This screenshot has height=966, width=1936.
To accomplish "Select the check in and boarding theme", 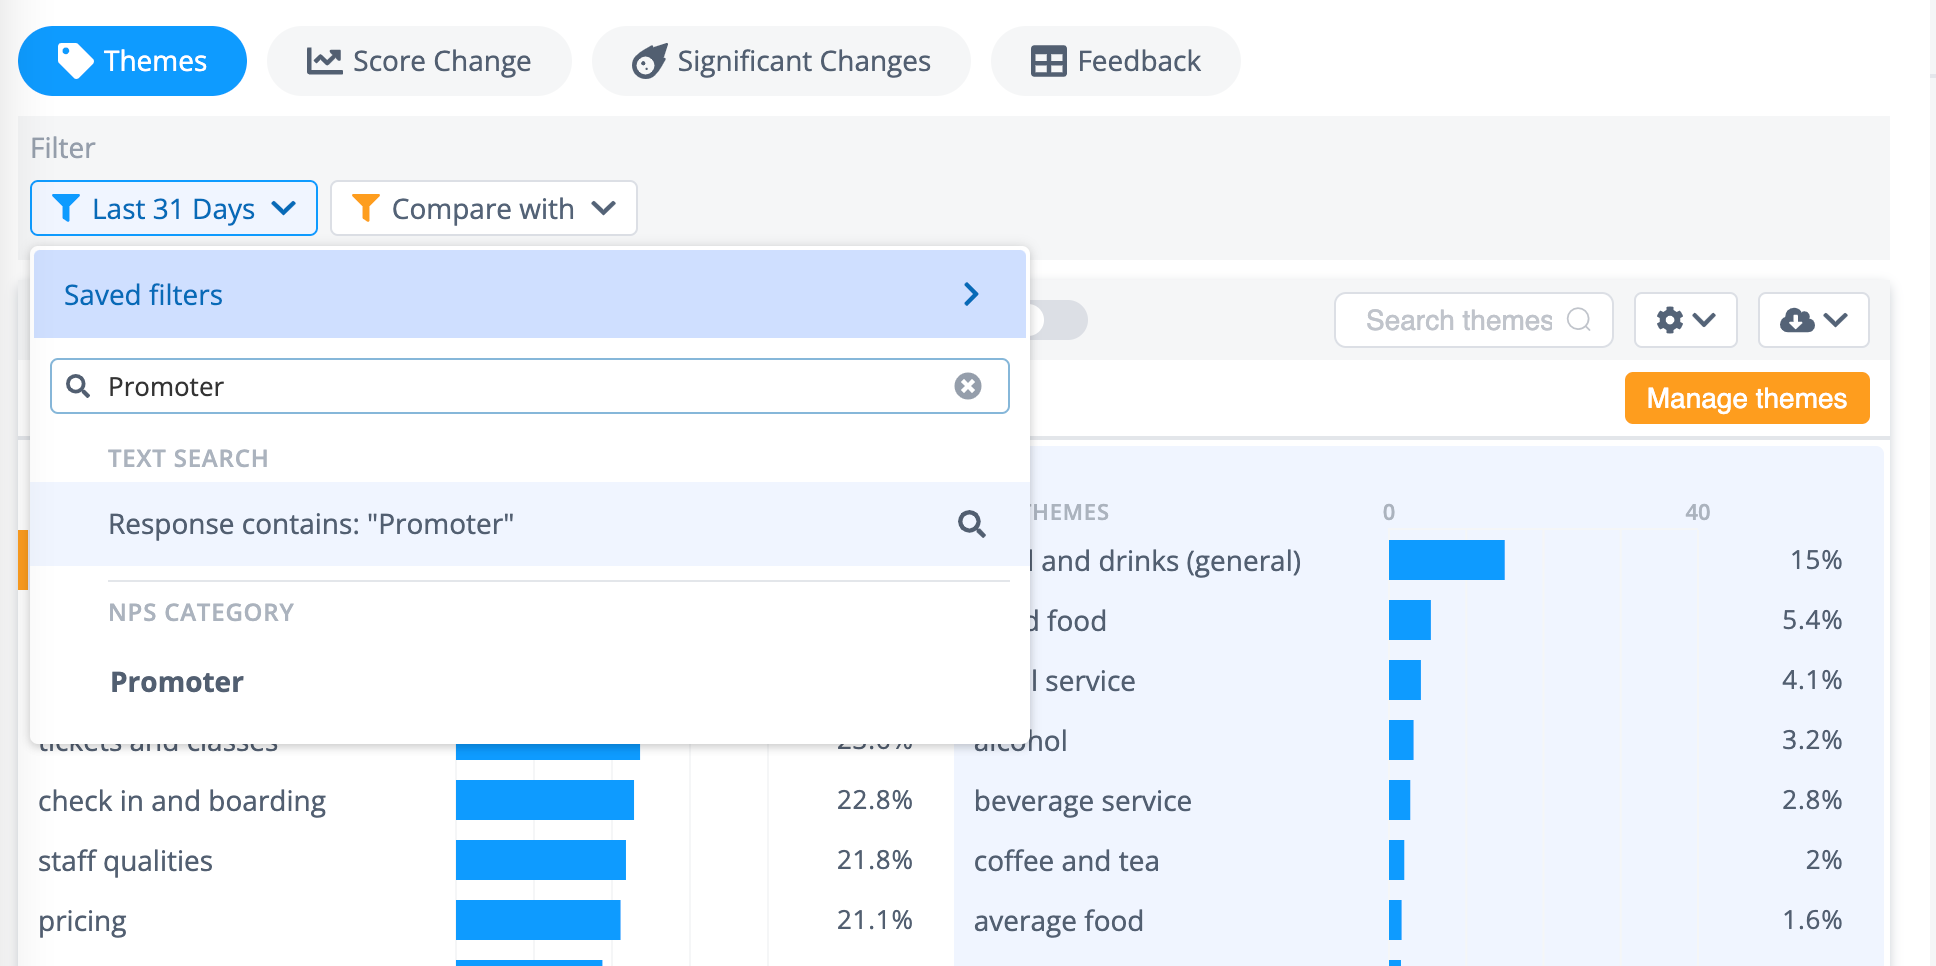I will tap(182, 801).
